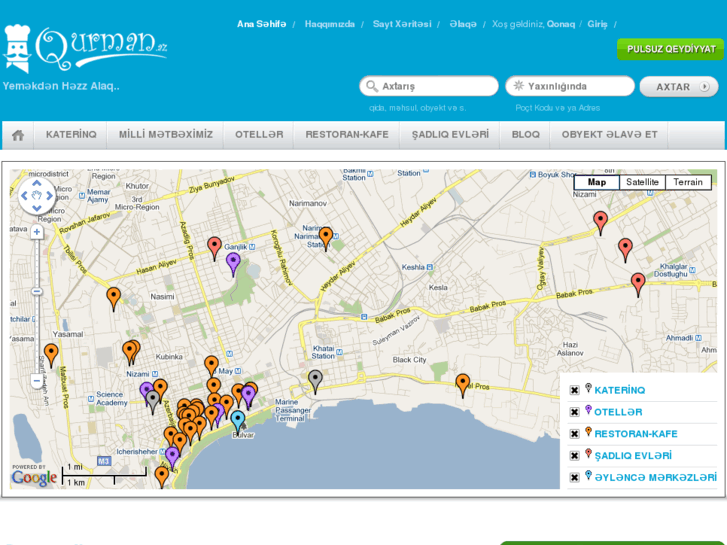Screen dimensions: 727x545
Task: Click the blue entertainment pin at Bulvar
Action: pyautogui.click(x=238, y=422)
